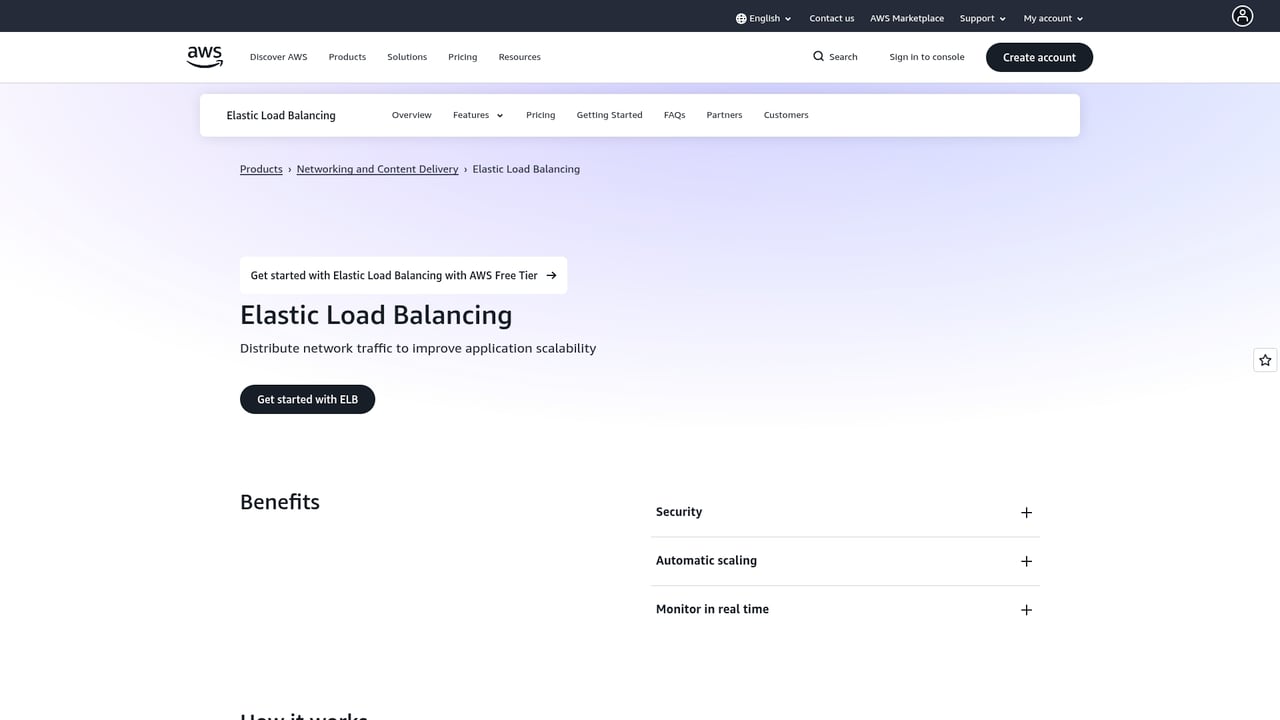Expand the Security benefit with its plus icon
Viewport: 1280px width, 720px height.
click(1026, 512)
